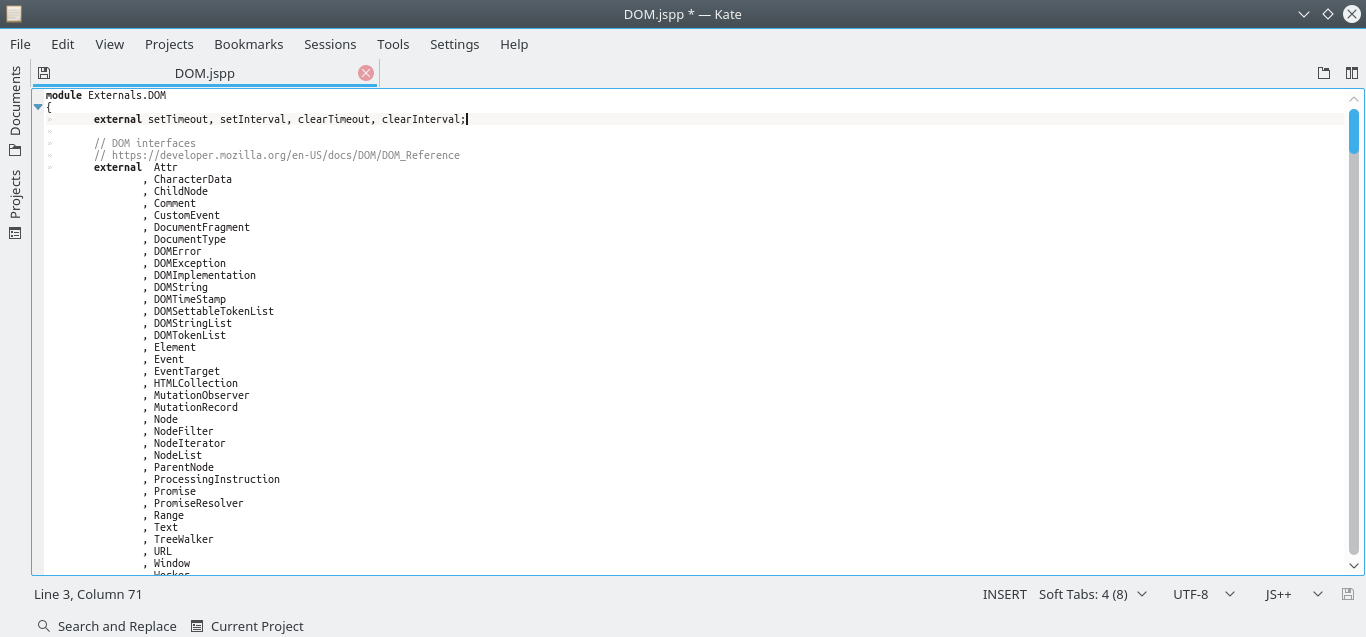
Task: Open the Projects menu
Action: coord(169,44)
